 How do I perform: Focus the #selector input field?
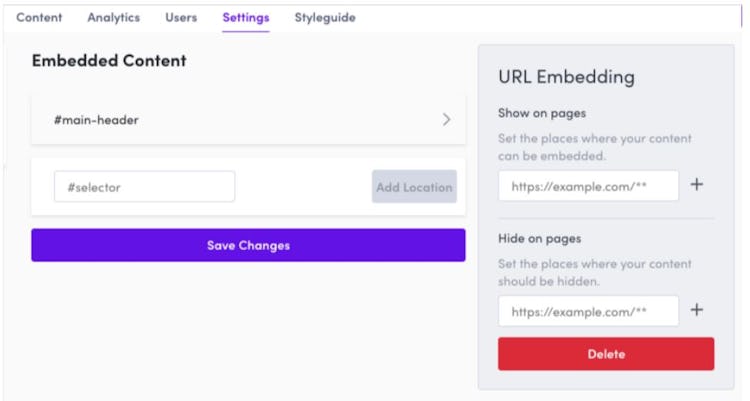click(x=144, y=187)
